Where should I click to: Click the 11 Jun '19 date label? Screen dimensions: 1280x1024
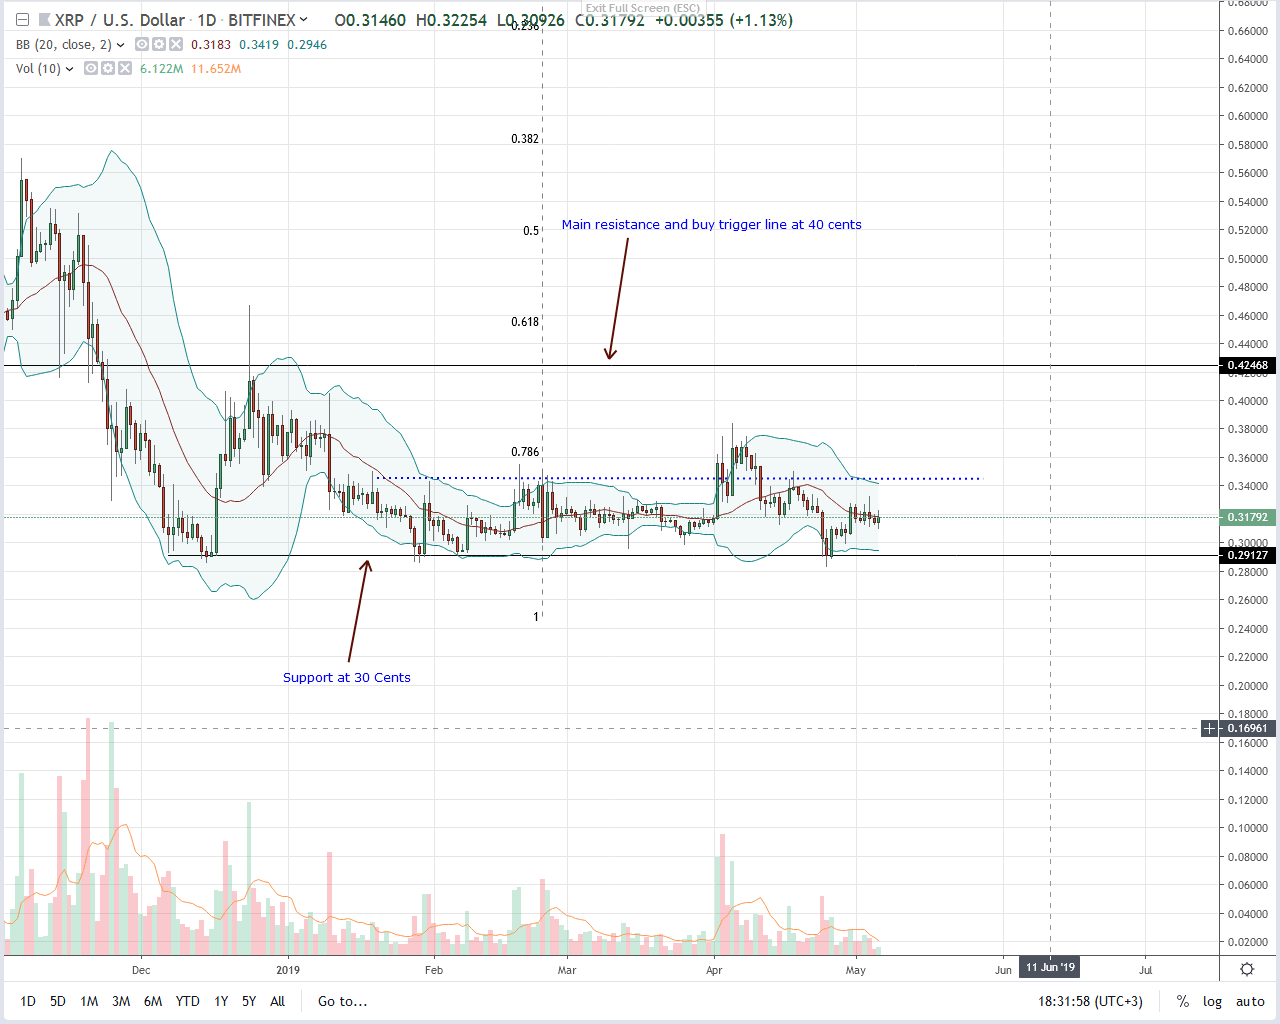(1050, 968)
